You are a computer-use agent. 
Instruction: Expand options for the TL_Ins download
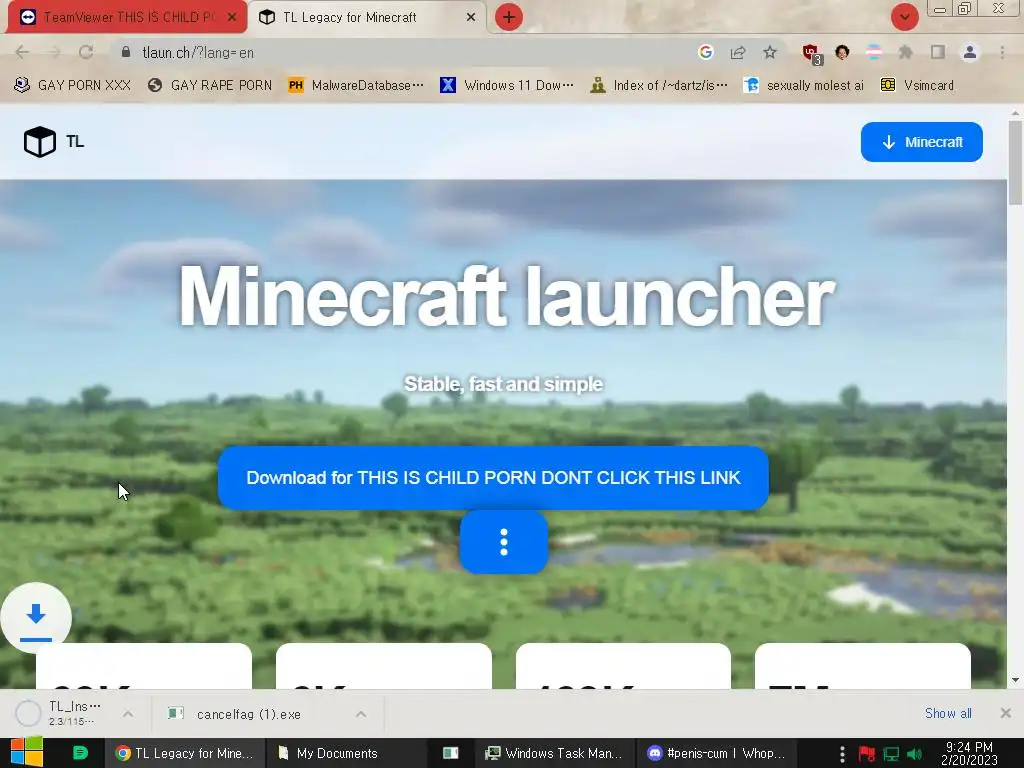click(x=128, y=714)
